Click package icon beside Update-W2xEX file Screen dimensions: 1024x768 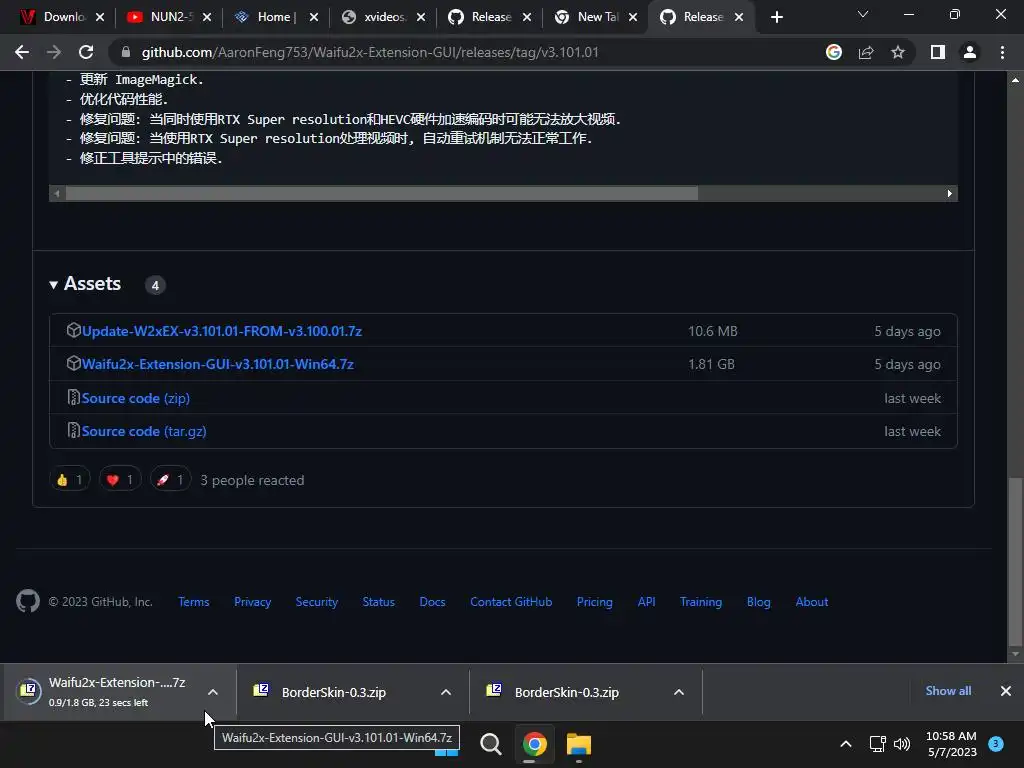click(x=73, y=330)
